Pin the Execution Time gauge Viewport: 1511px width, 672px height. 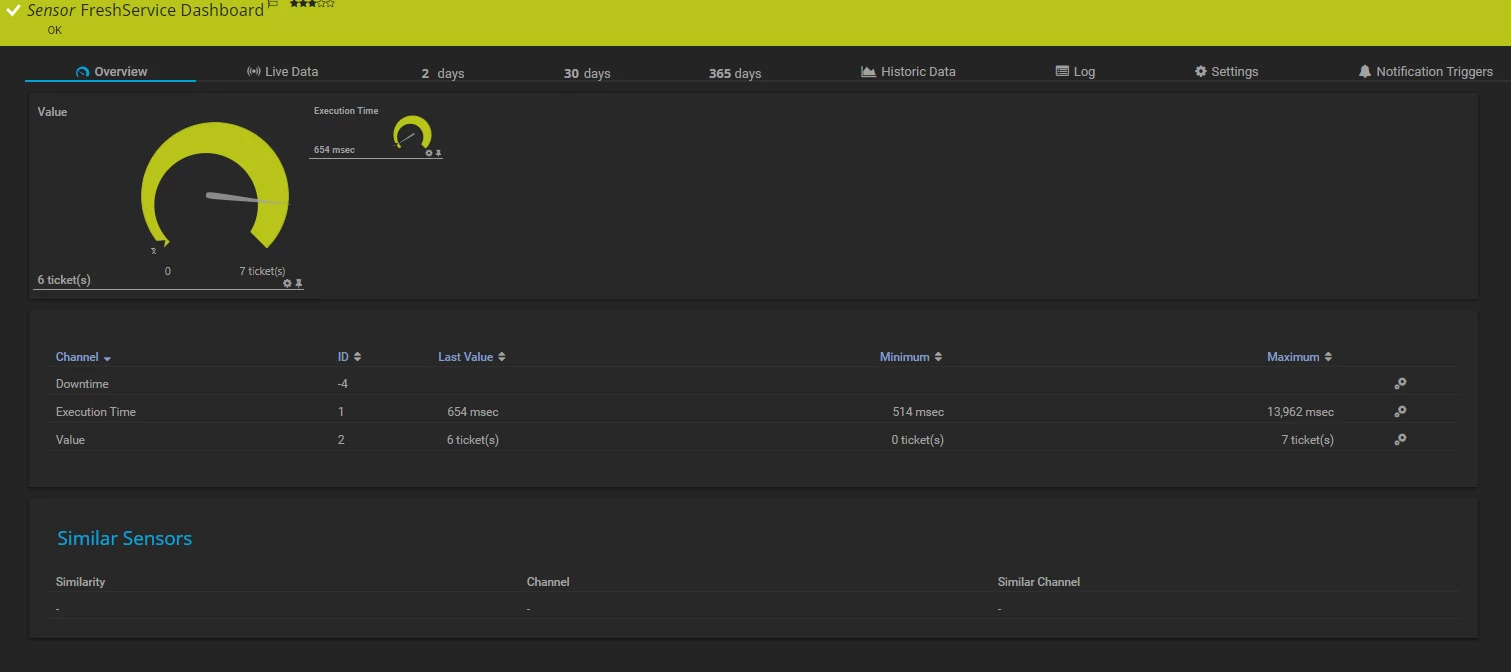point(438,153)
